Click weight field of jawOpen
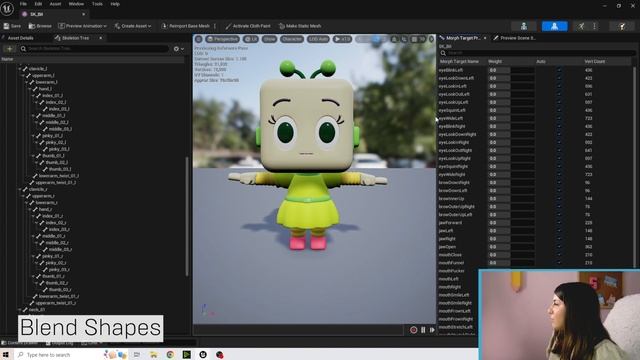Image resolution: width=640 pixels, height=360 pixels. pyautogui.click(x=511, y=247)
